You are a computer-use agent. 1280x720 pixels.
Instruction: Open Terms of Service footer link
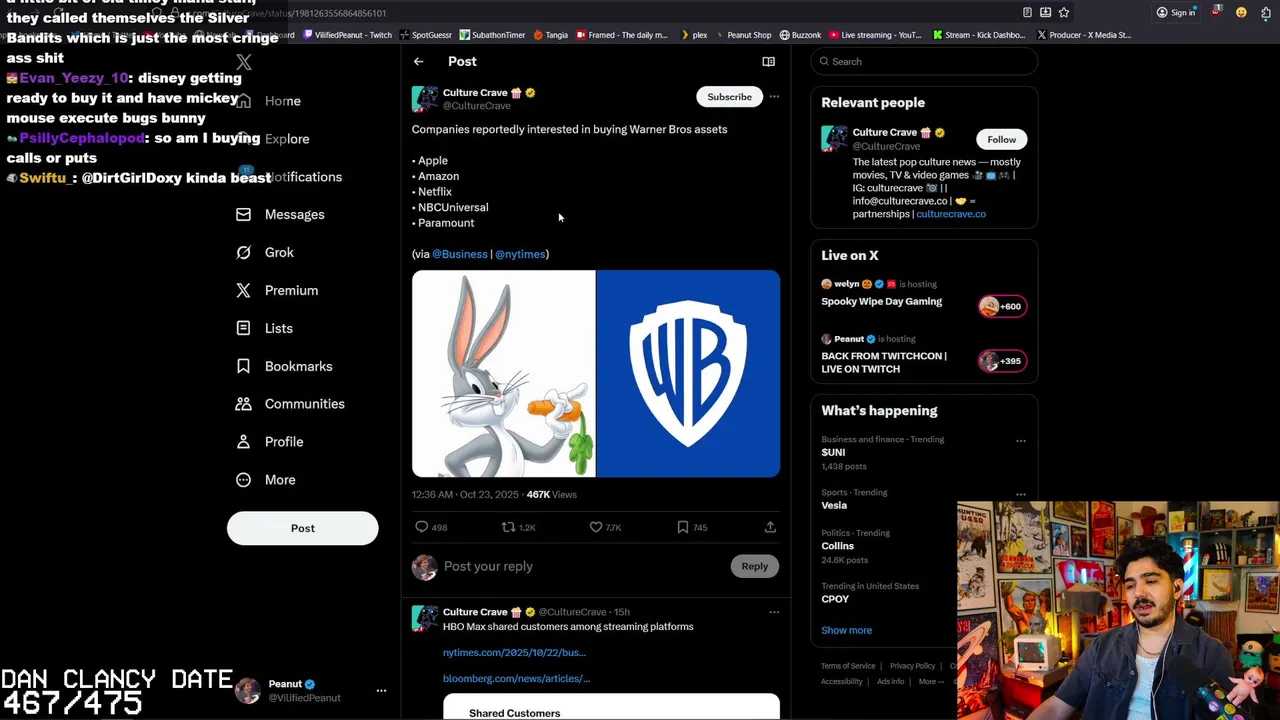(x=848, y=666)
